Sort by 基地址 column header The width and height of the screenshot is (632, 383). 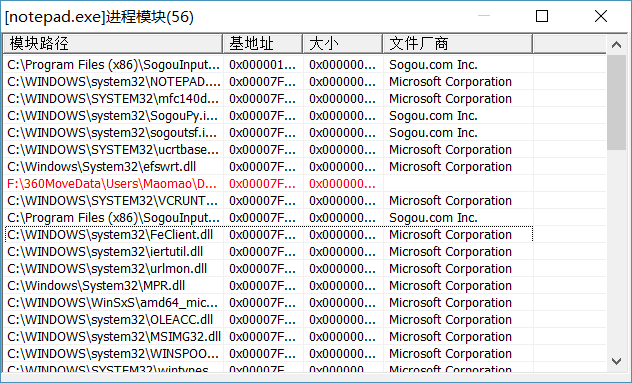(x=262, y=44)
